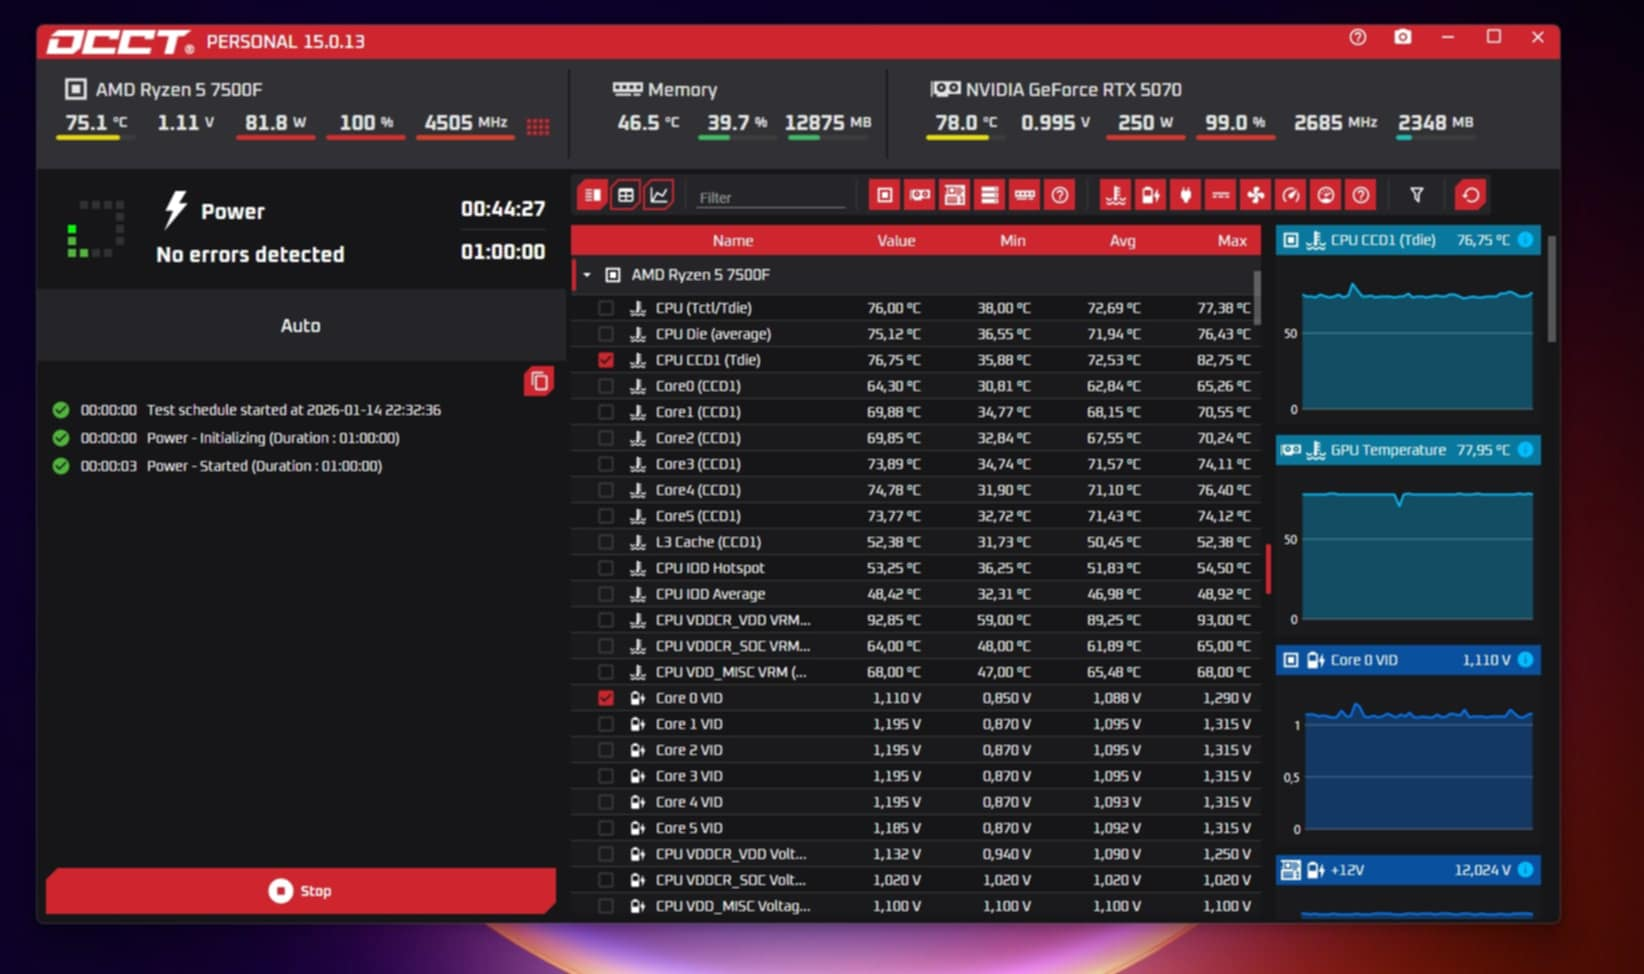
Task: Uncheck the CPU CCD1 (Tdie) checkbox
Action: (x=606, y=360)
